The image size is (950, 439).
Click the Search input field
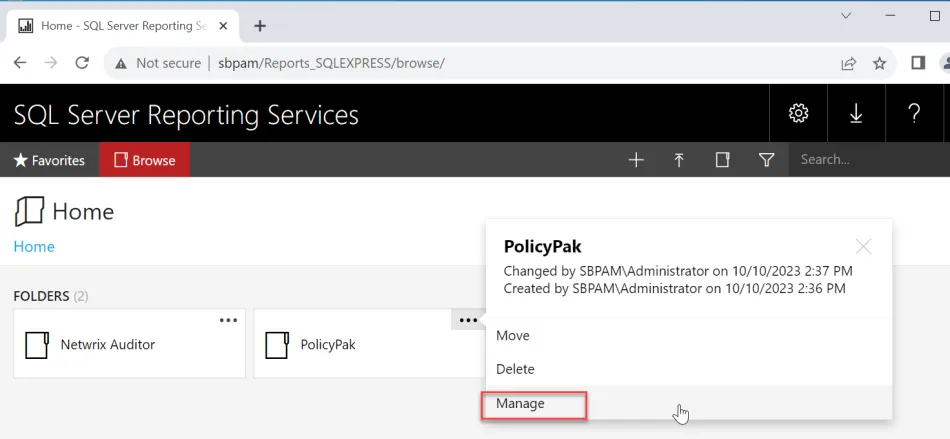(869, 160)
